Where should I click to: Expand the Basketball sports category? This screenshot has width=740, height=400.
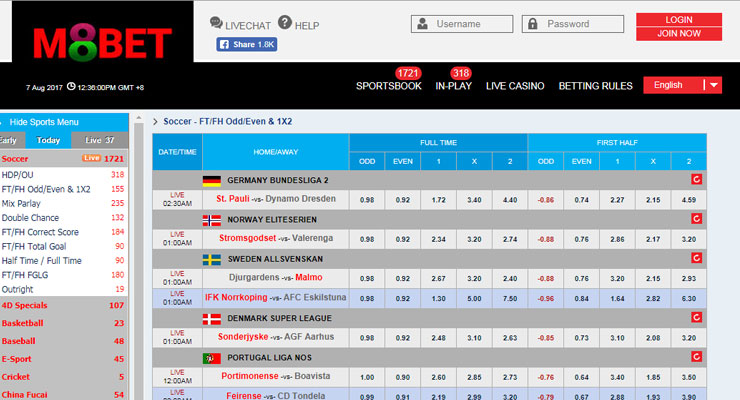coord(22,323)
